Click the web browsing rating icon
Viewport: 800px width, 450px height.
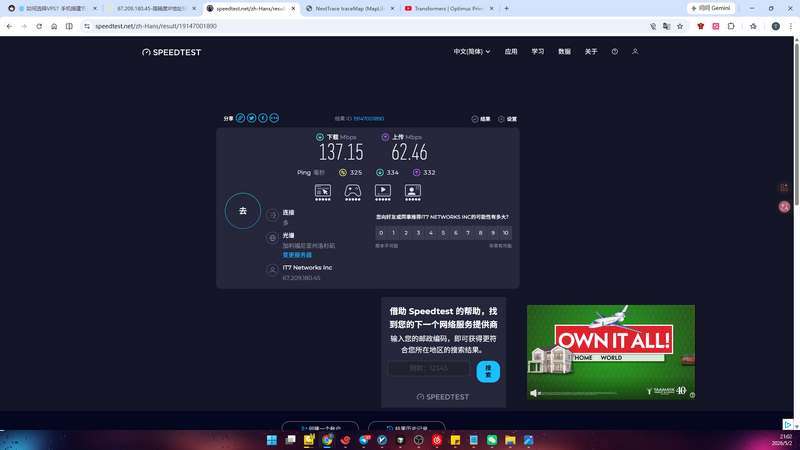point(322,192)
